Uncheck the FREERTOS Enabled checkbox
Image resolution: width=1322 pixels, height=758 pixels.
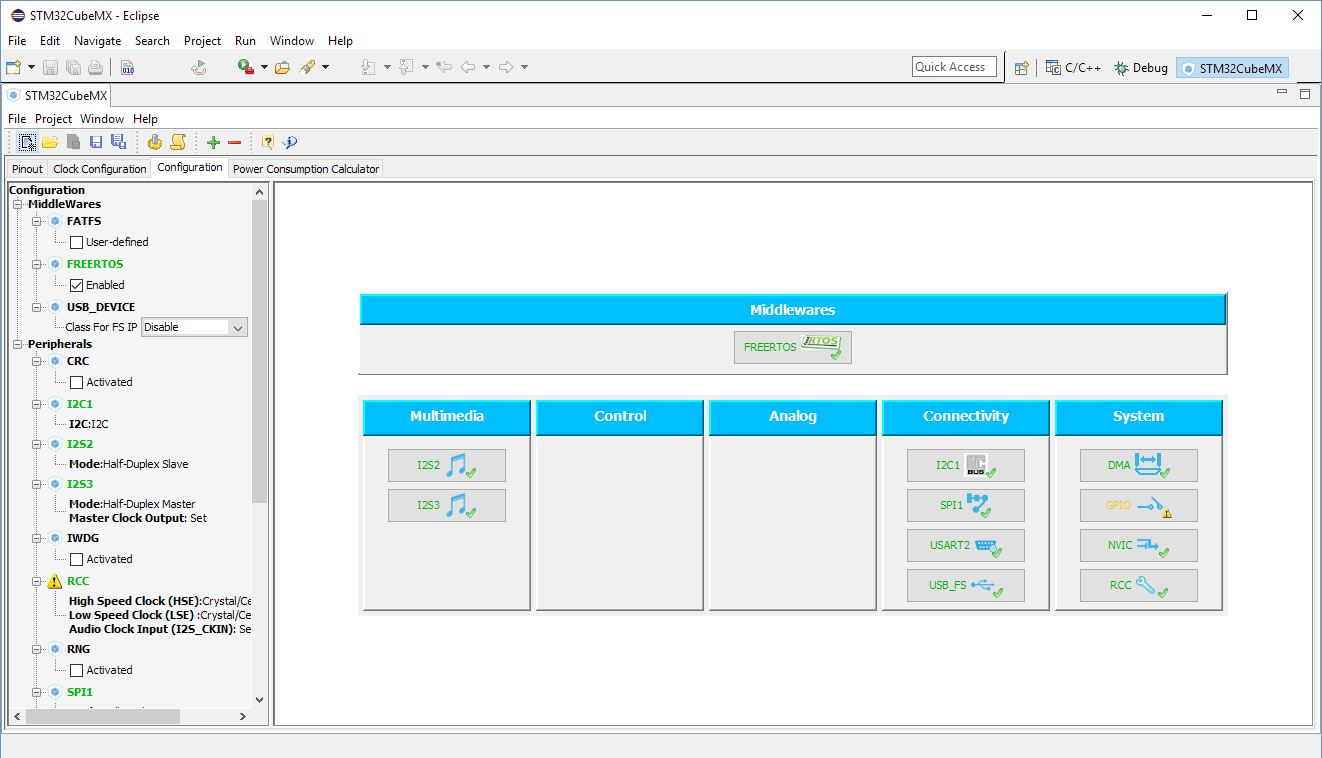[x=76, y=285]
